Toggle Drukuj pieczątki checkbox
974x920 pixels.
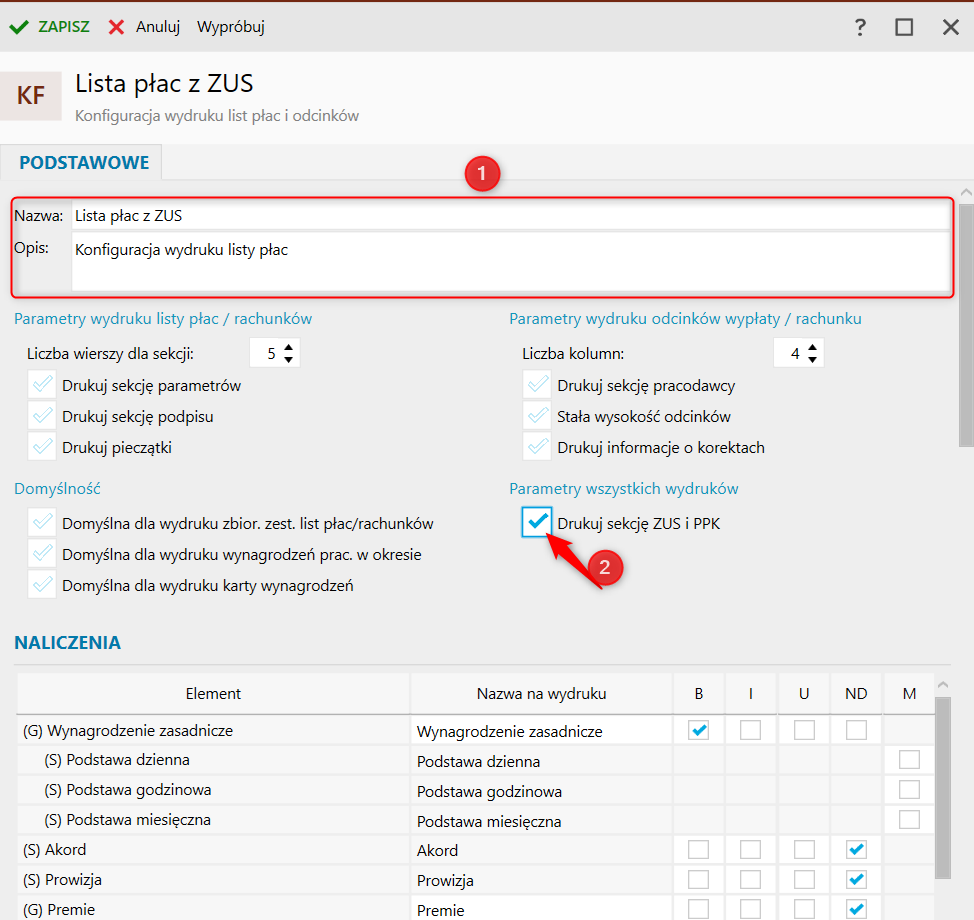pyautogui.click(x=42, y=447)
